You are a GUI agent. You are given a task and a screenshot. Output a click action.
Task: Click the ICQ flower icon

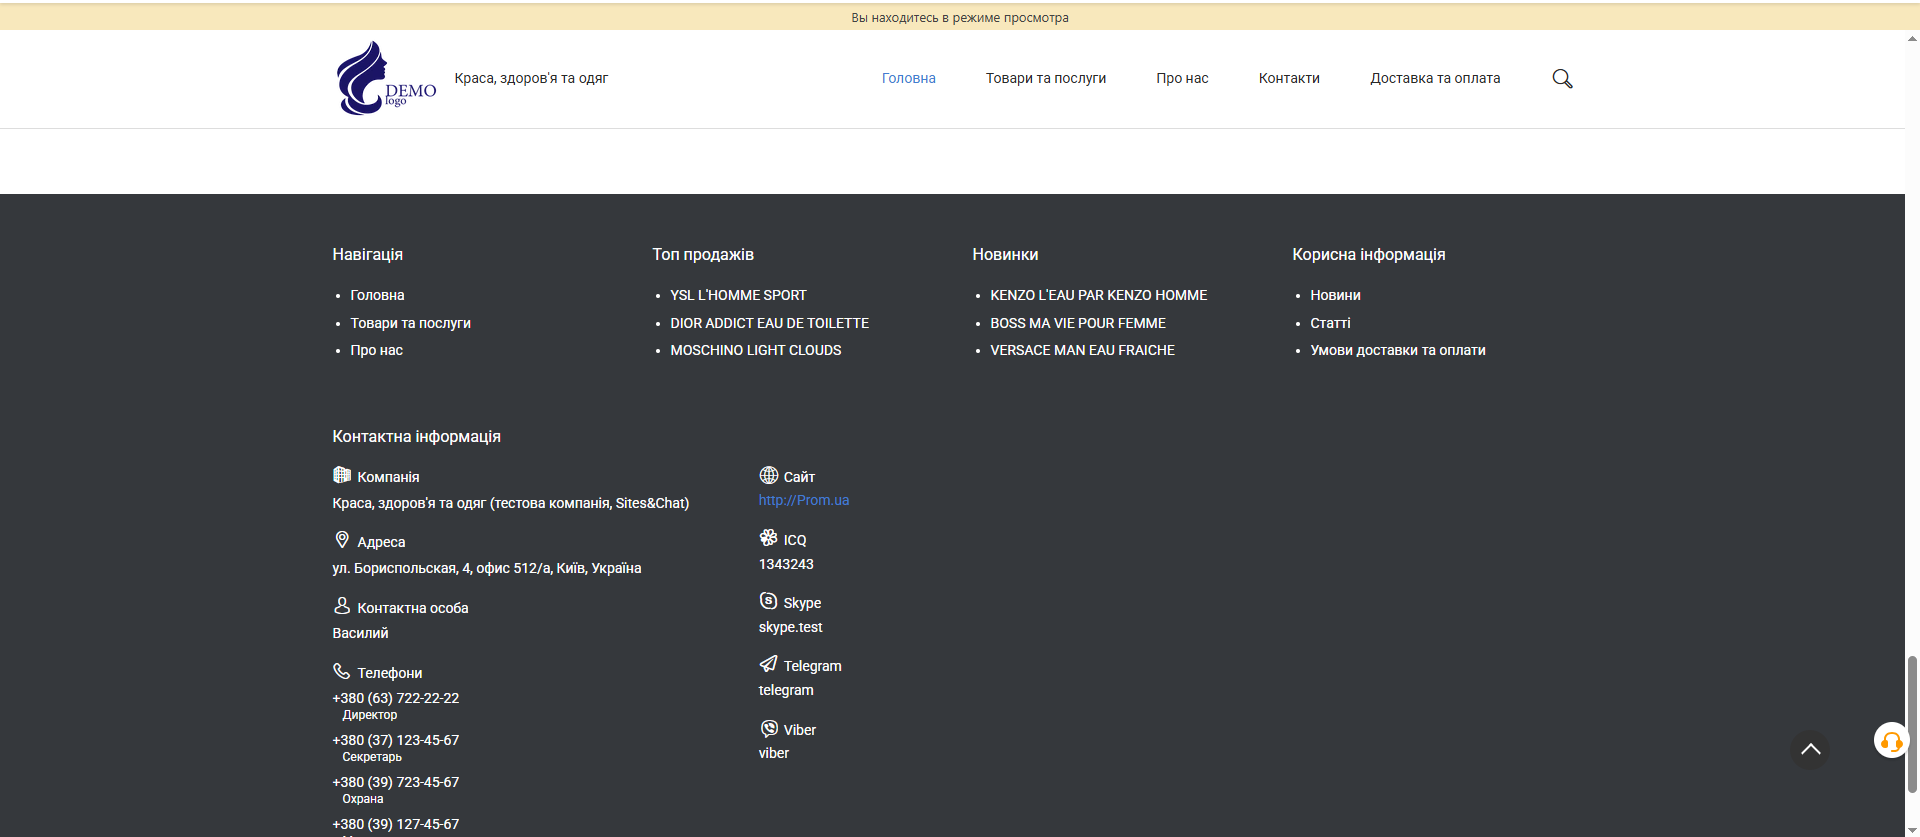(768, 538)
